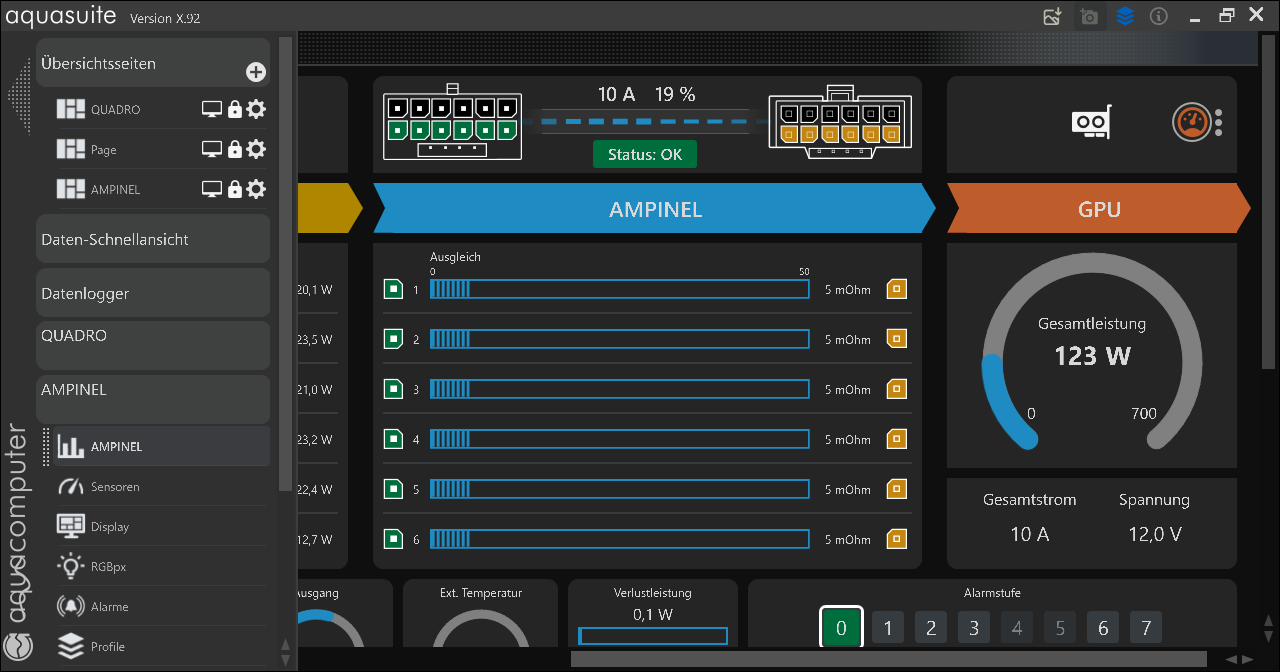
Task: Select alarm level 3 button
Action: click(974, 628)
